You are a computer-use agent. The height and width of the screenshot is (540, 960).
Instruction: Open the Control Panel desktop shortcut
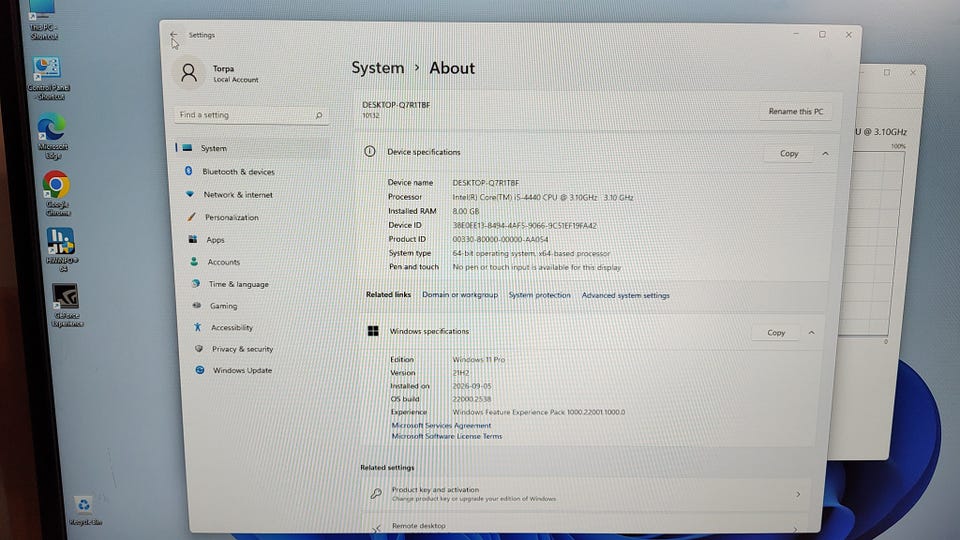click(48, 78)
